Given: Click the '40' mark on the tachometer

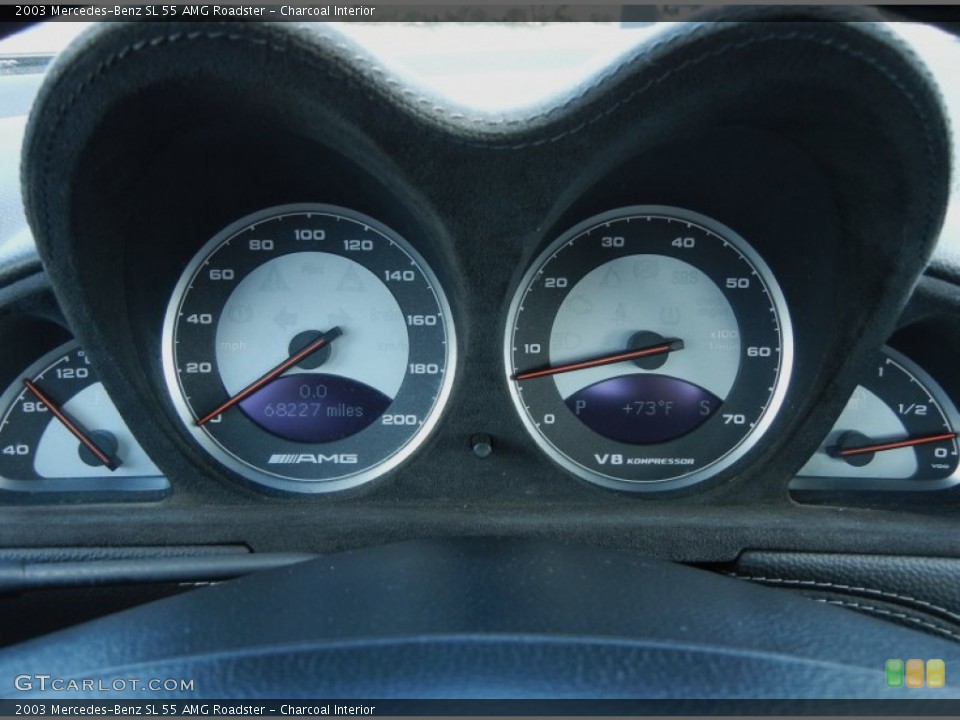Looking at the screenshot, I should [x=683, y=242].
